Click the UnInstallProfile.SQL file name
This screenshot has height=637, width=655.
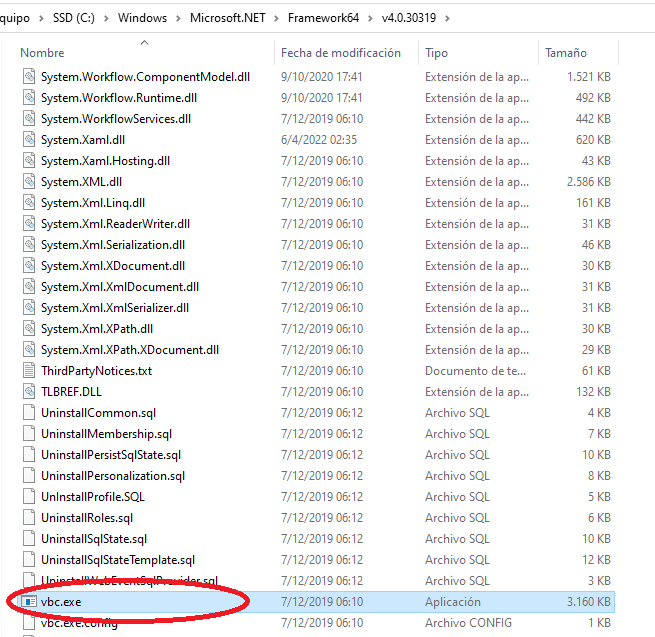(93, 497)
